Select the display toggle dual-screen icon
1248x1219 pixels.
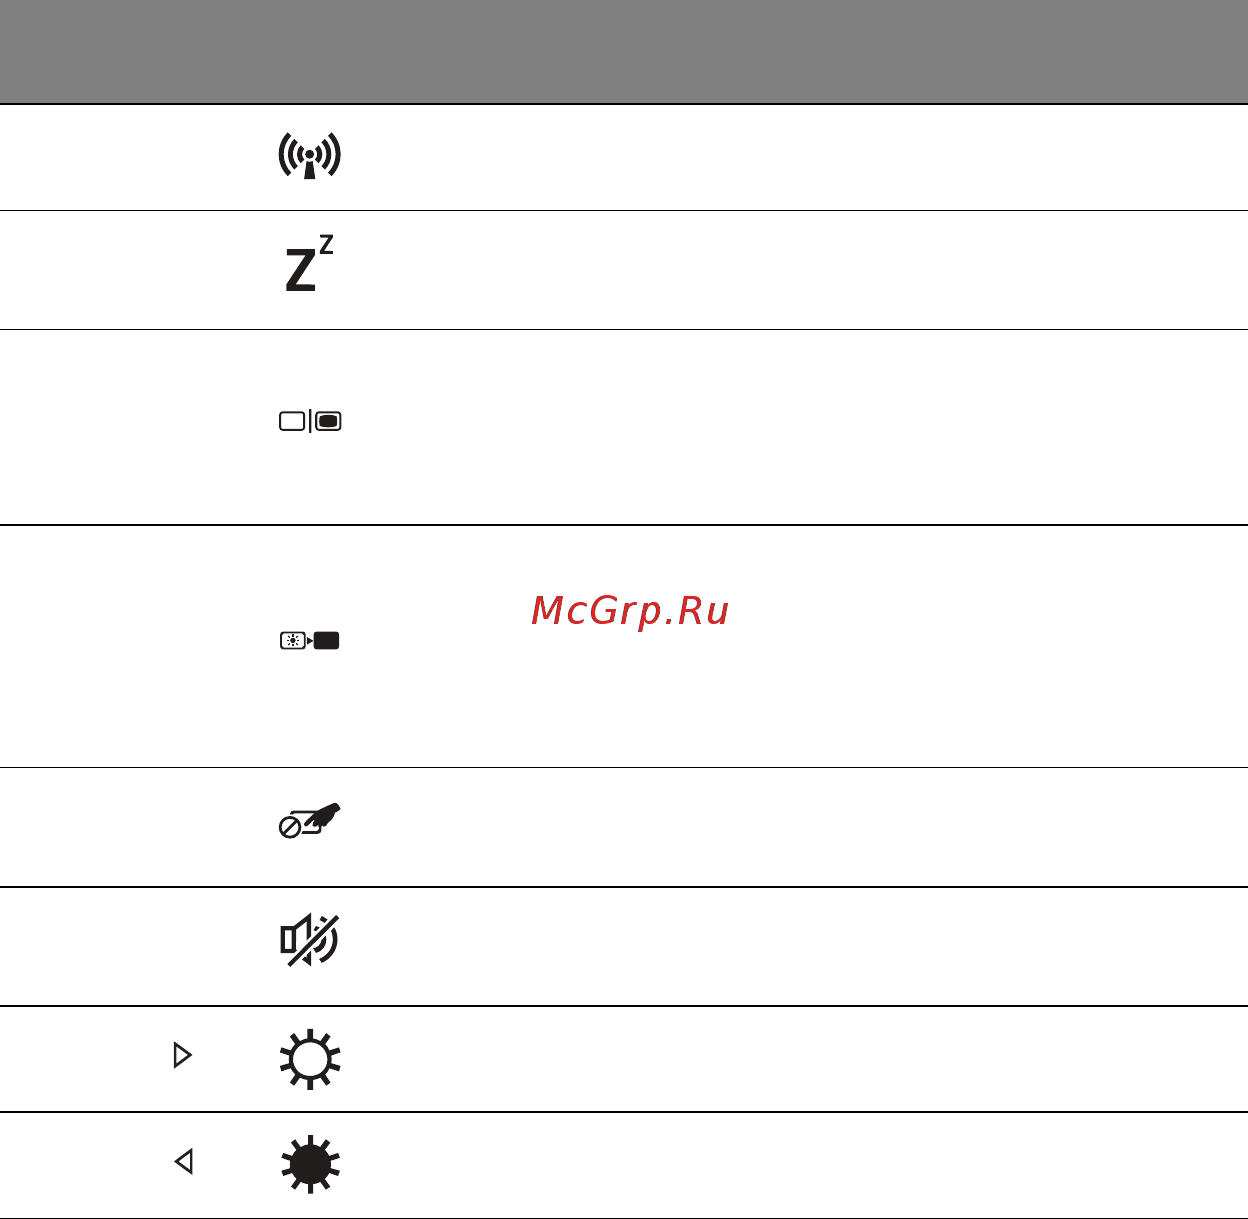tap(310, 422)
